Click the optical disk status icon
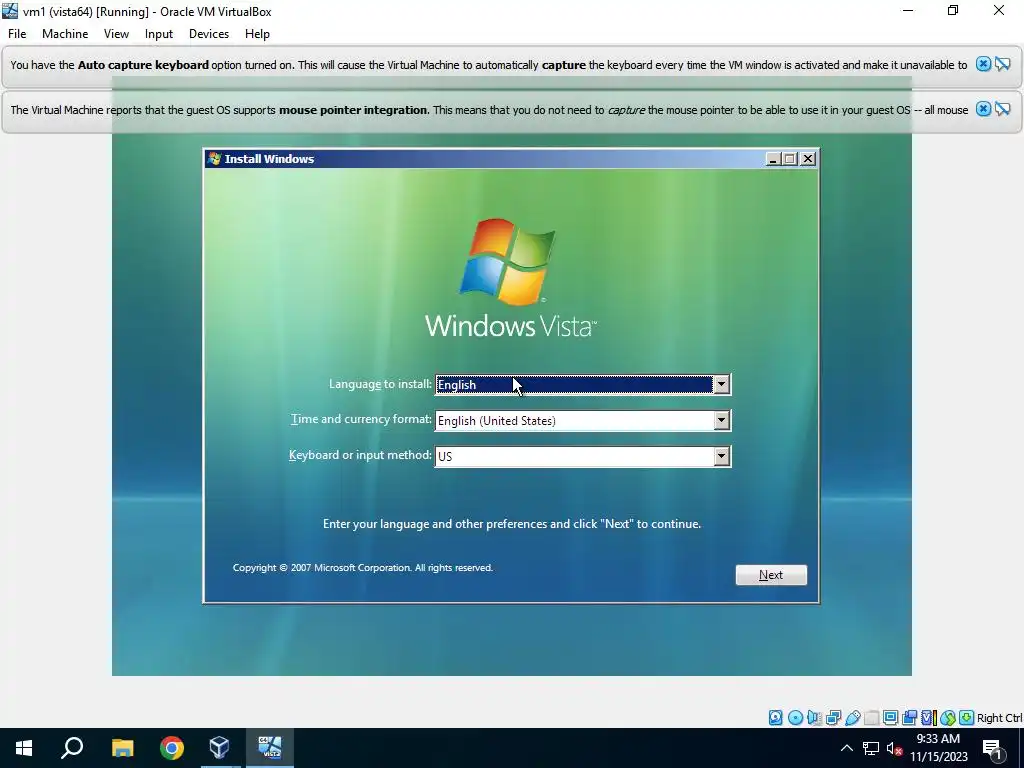This screenshot has height=768, width=1024. [x=795, y=718]
